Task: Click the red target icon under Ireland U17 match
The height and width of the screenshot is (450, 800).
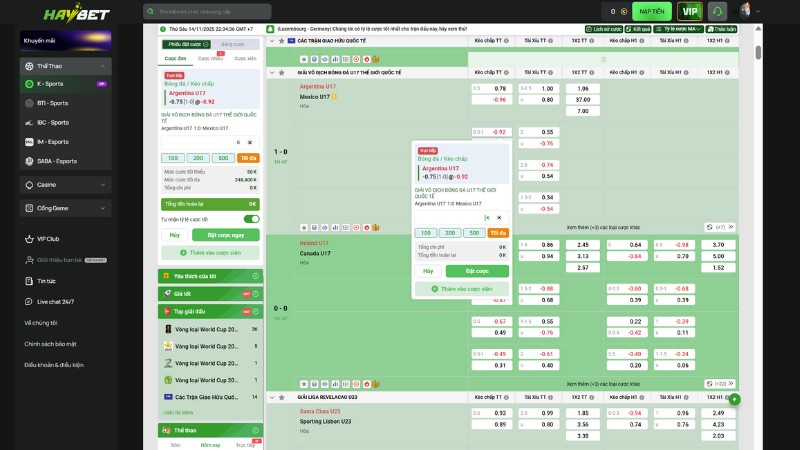Action: click(356, 384)
